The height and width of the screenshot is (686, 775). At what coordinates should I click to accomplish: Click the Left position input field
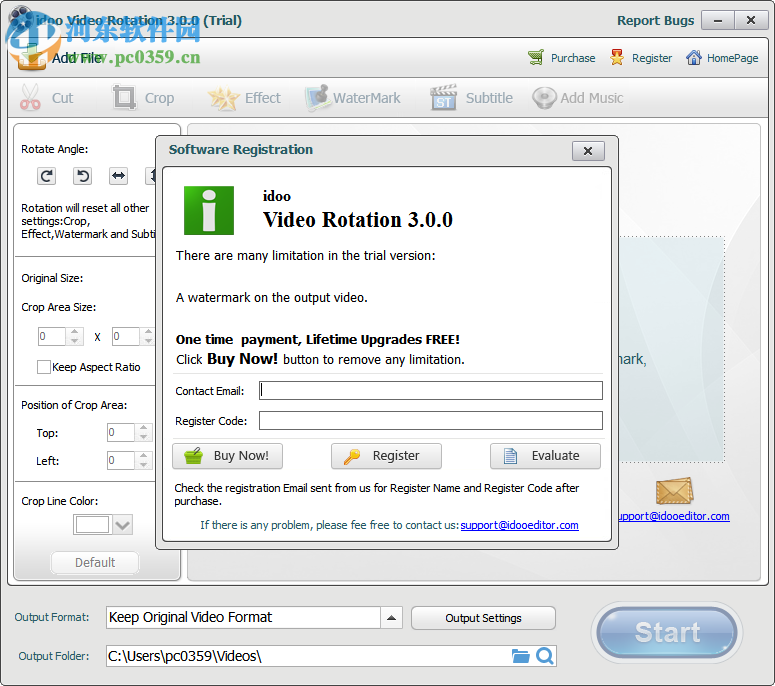(121, 460)
